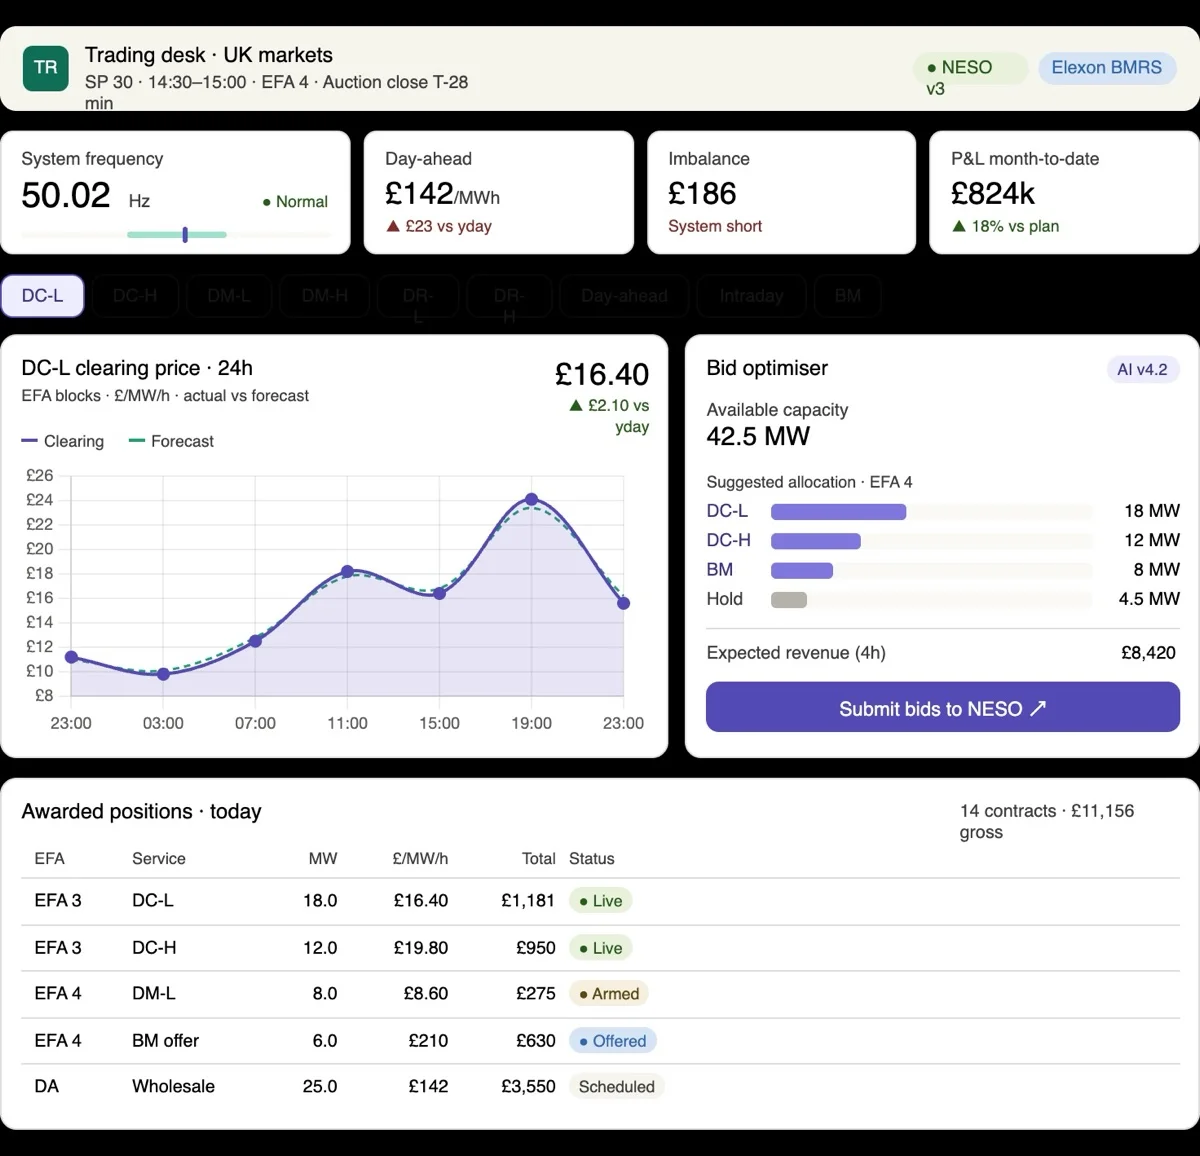The height and width of the screenshot is (1156, 1200).
Task: Toggle the Forecast series in the legend
Action: [172, 441]
